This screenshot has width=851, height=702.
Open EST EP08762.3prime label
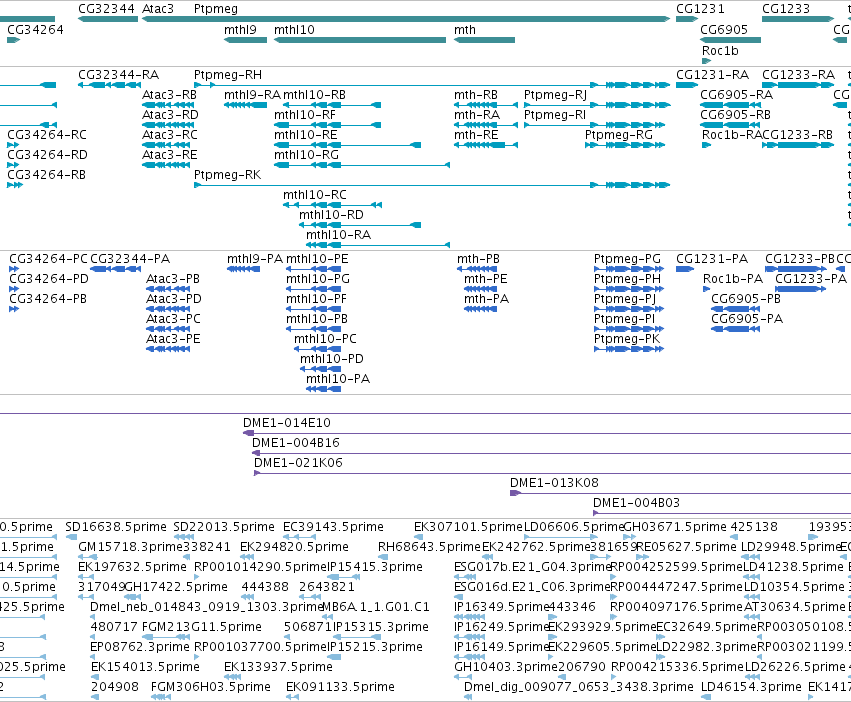[x=140, y=647]
